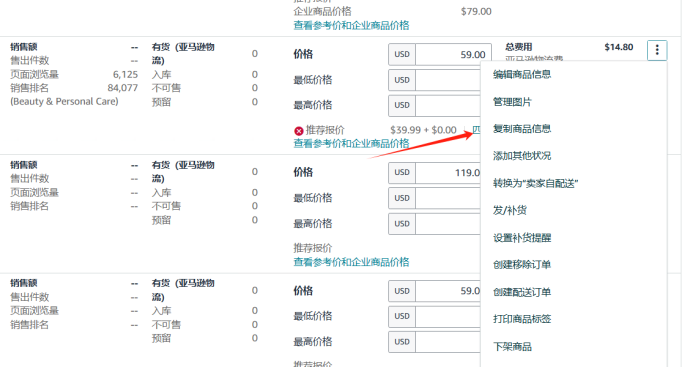Open 查看参考价和企业商品价格 link under $79.00

(351, 25)
